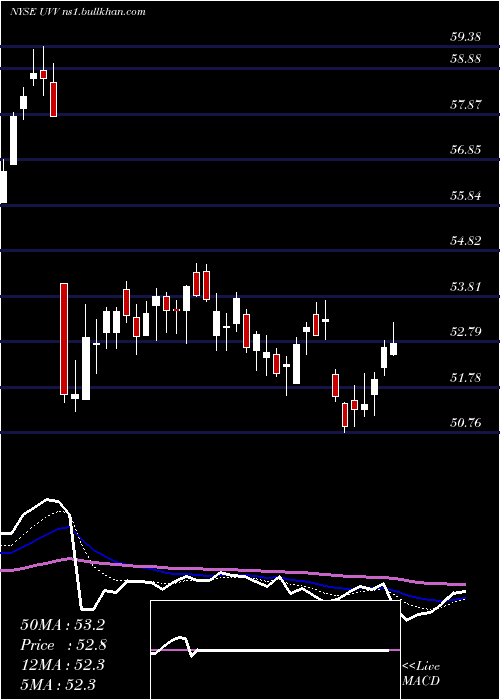The width and height of the screenshot is (500, 700).
Task: Click the 59.38 price level label
Action: [x=465, y=37]
